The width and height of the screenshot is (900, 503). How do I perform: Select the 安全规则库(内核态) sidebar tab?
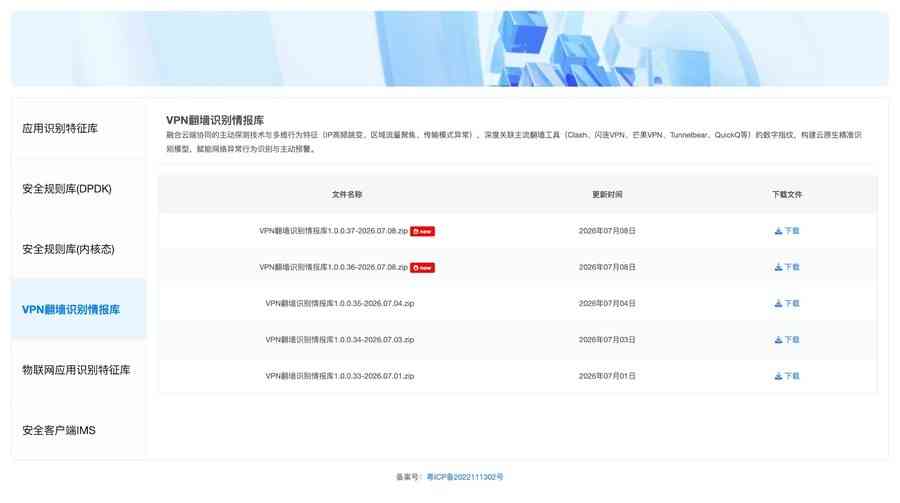point(79,249)
